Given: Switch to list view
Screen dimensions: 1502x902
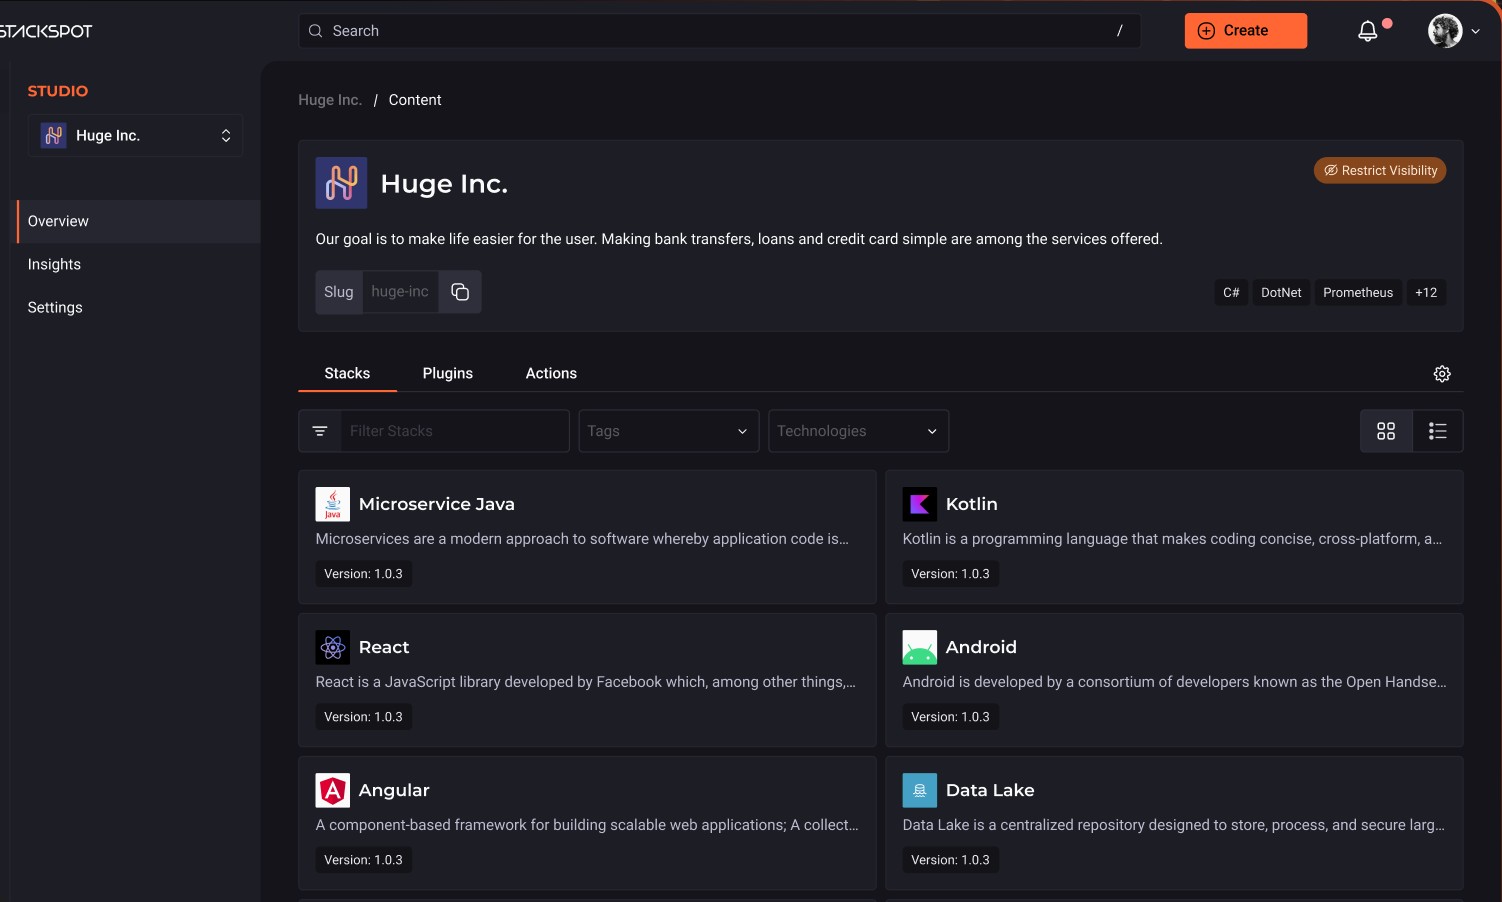Looking at the screenshot, I should coord(1438,431).
